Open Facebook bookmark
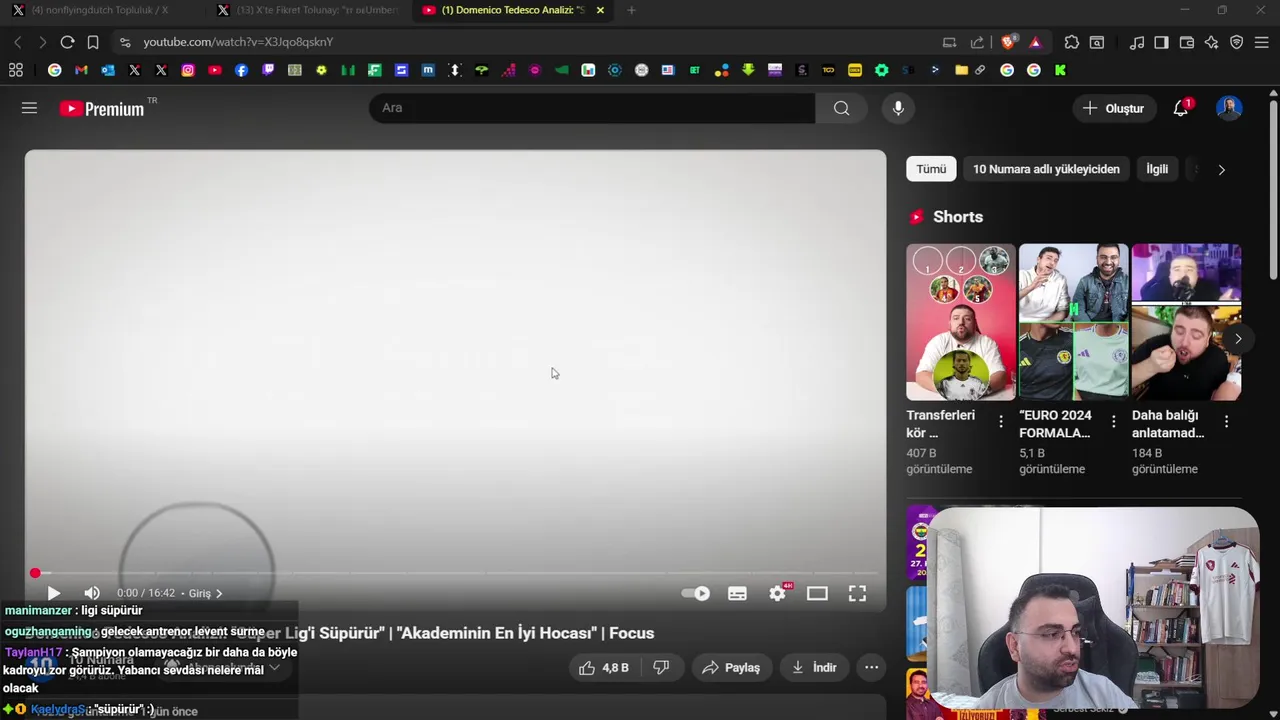 (x=241, y=70)
